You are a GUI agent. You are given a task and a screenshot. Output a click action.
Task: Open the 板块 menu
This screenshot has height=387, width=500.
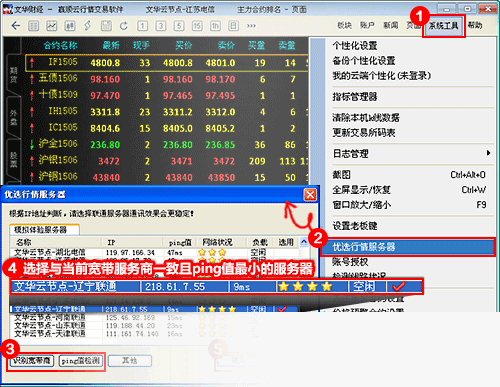click(344, 25)
